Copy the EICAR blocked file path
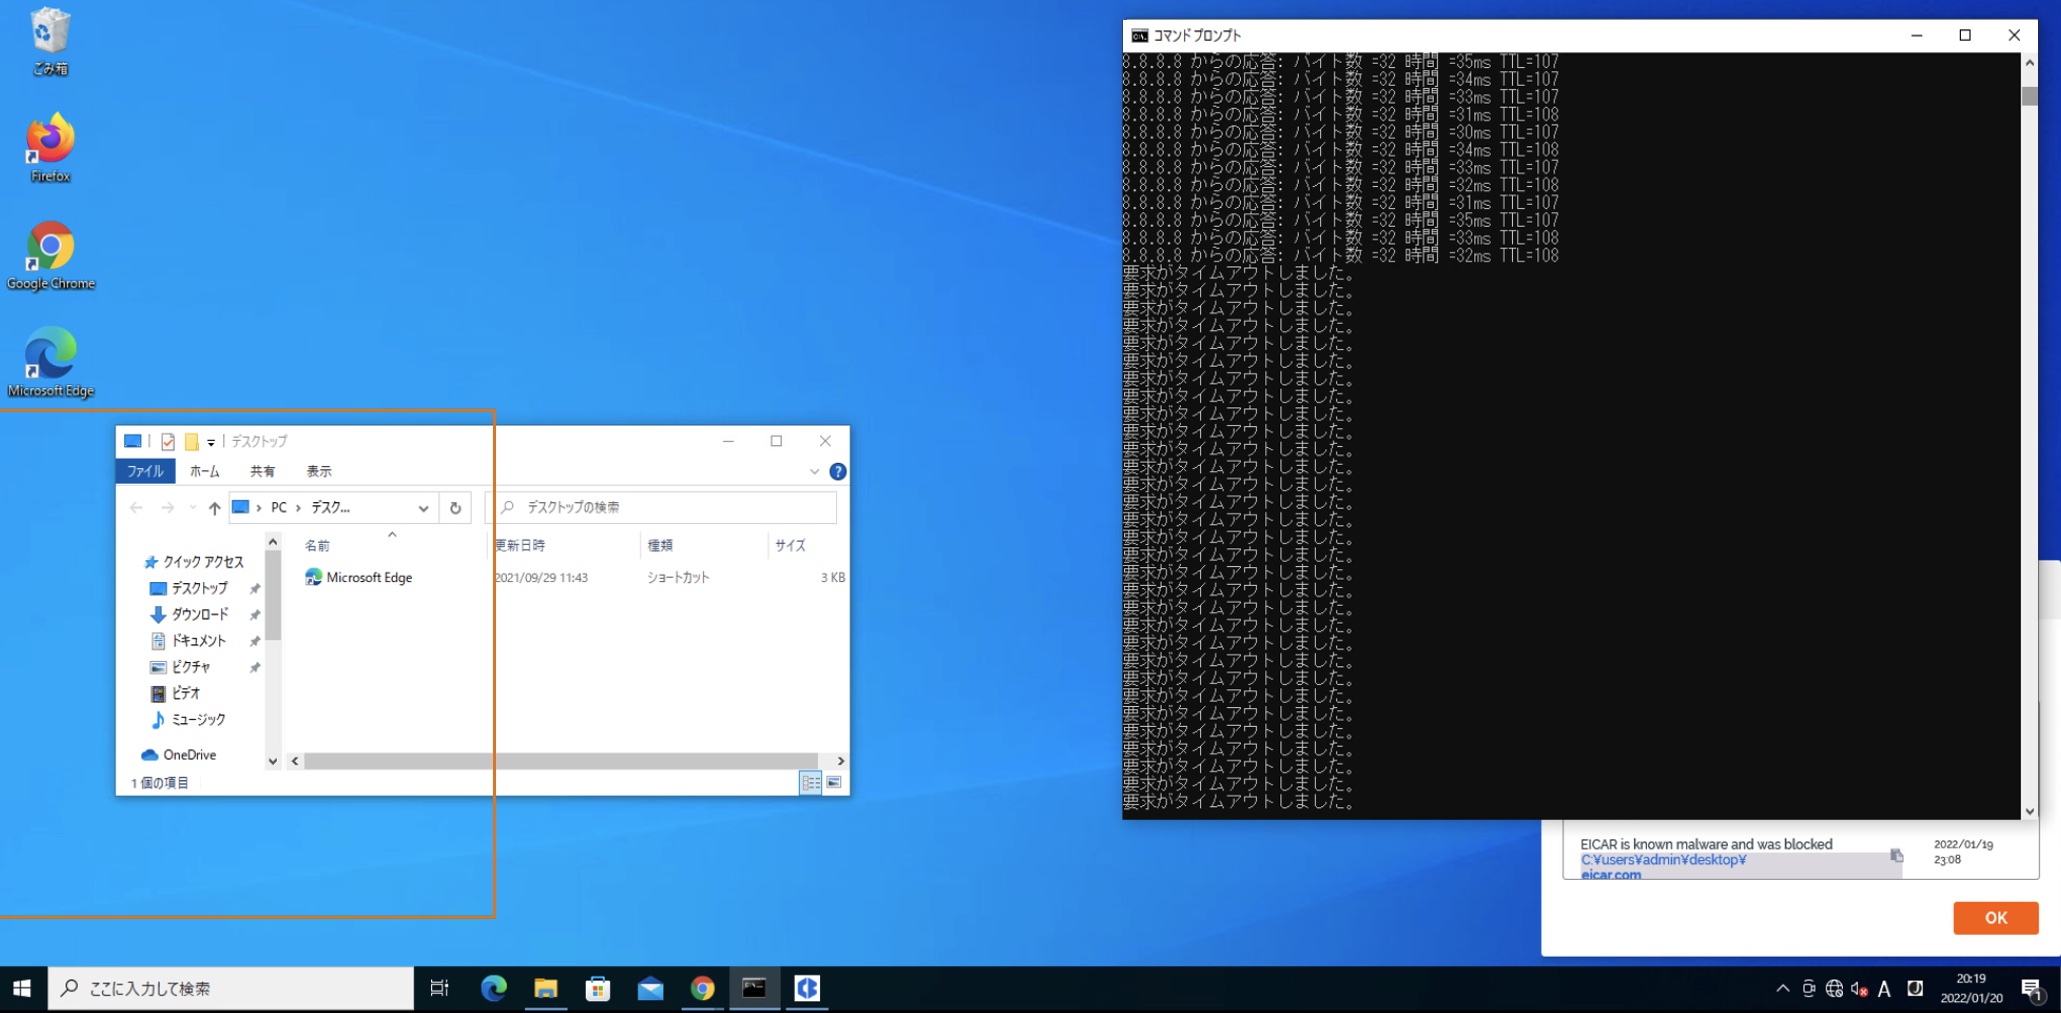 [x=1896, y=856]
